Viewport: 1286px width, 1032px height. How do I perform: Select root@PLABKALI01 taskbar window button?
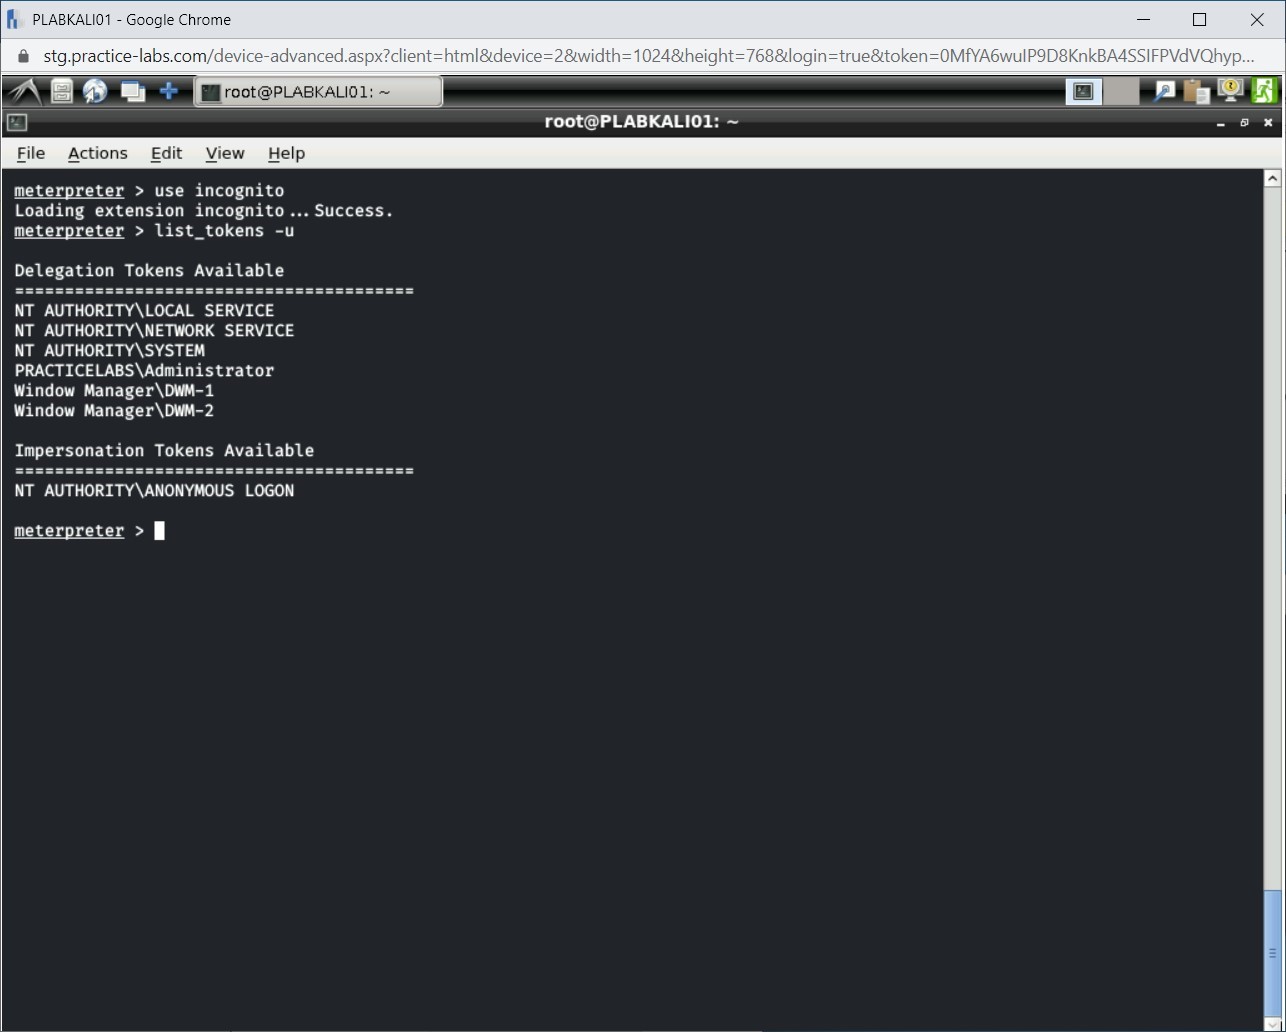click(x=317, y=92)
